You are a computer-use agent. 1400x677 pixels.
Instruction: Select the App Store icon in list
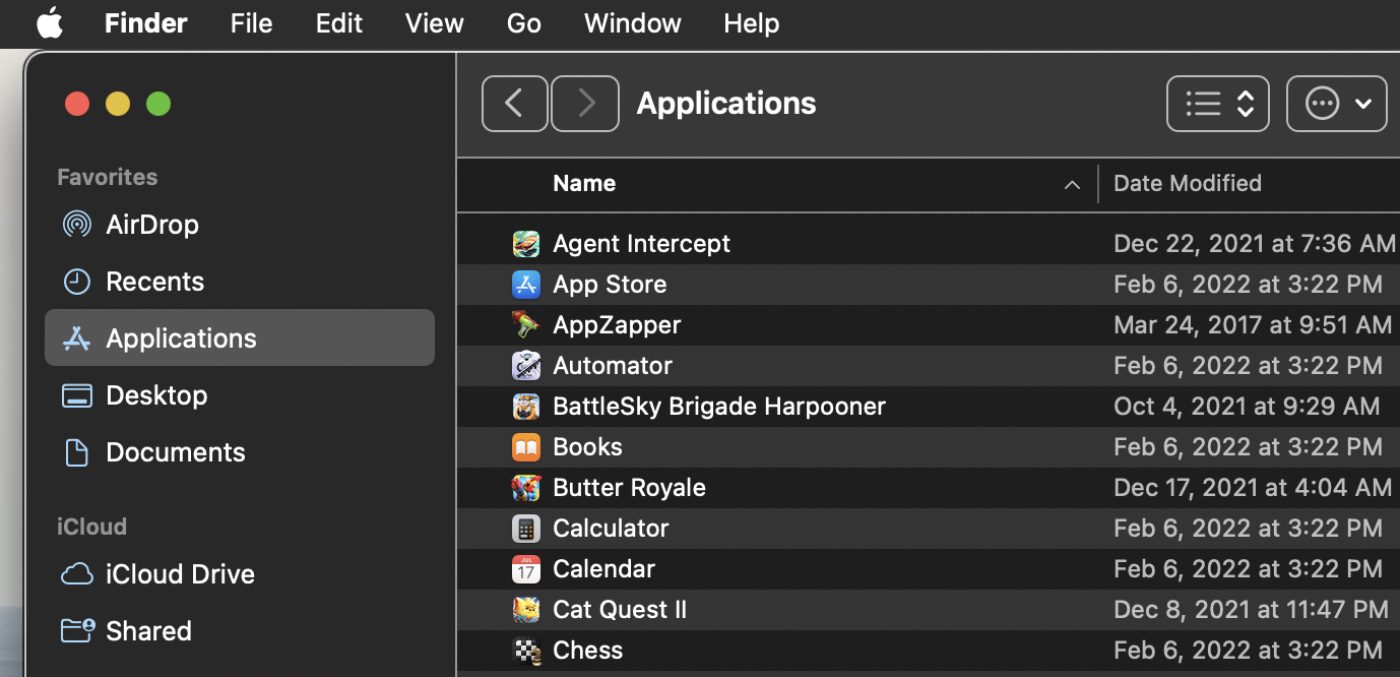(526, 285)
